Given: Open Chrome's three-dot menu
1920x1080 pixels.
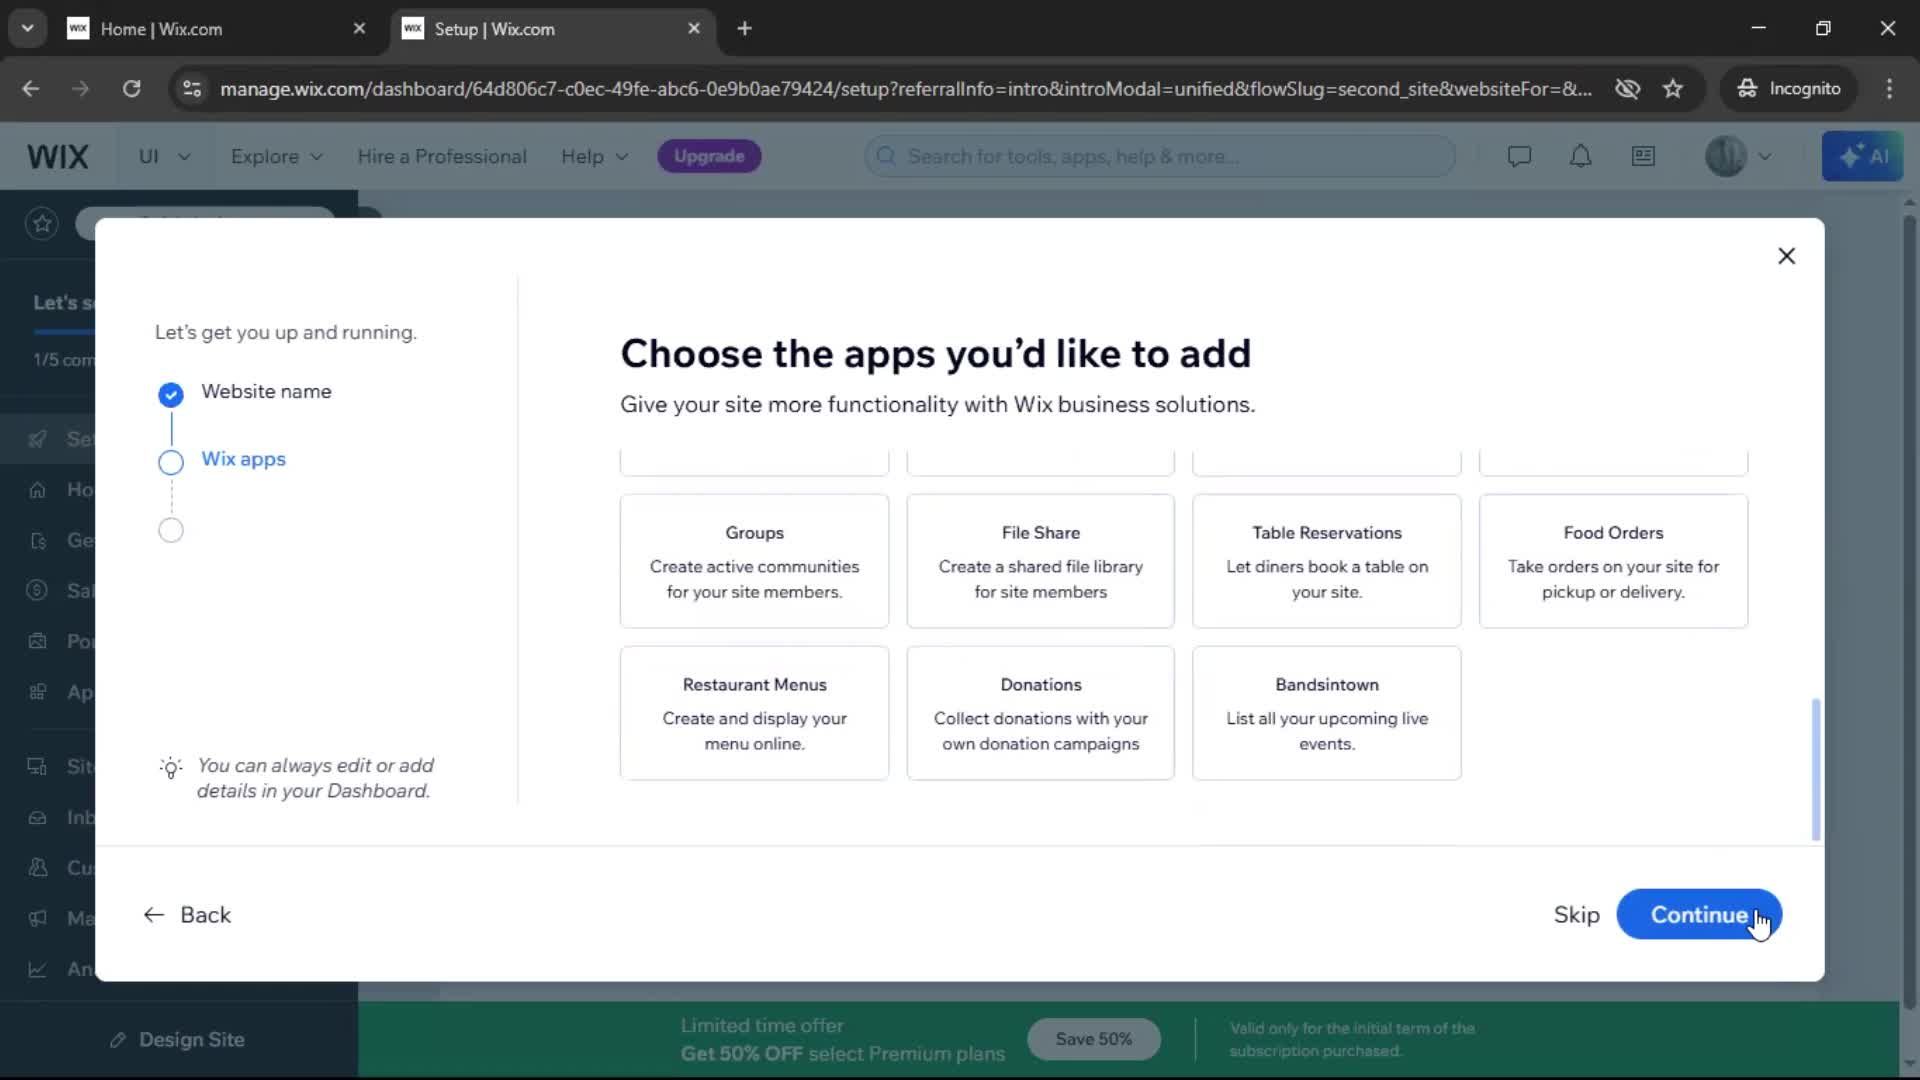Looking at the screenshot, I should [x=1889, y=89].
